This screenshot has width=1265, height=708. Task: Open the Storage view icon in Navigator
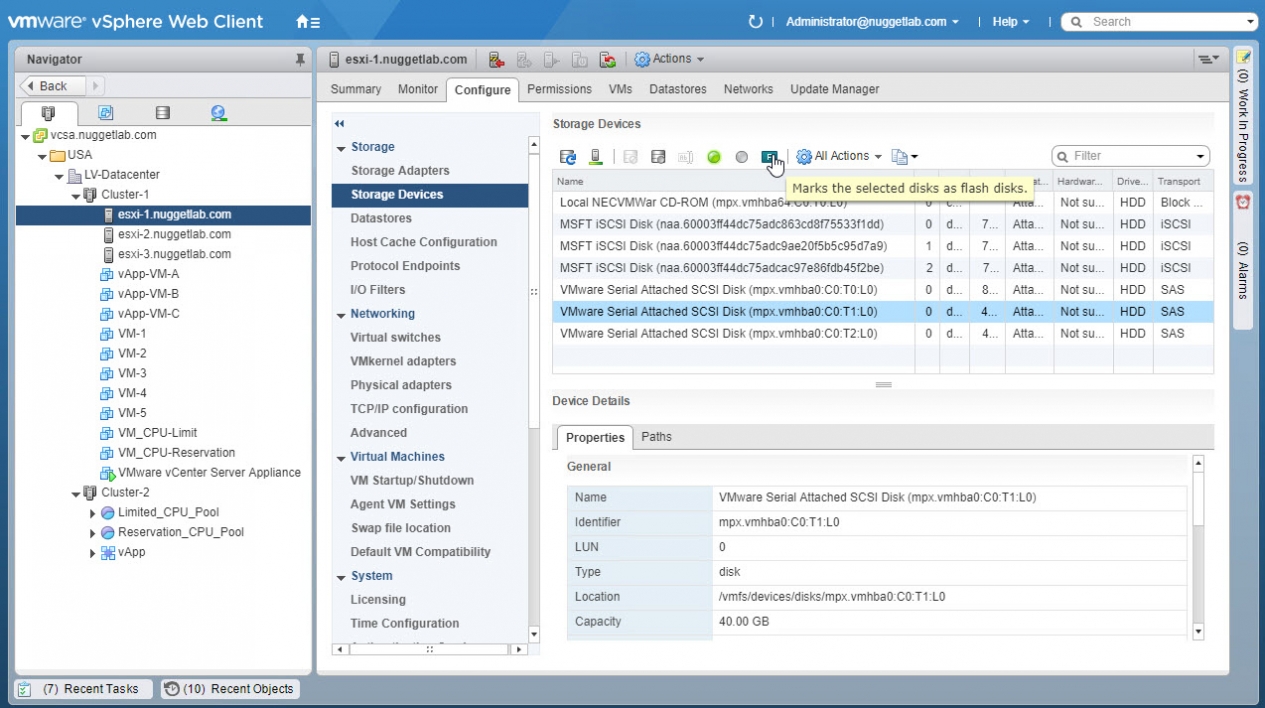[163, 113]
